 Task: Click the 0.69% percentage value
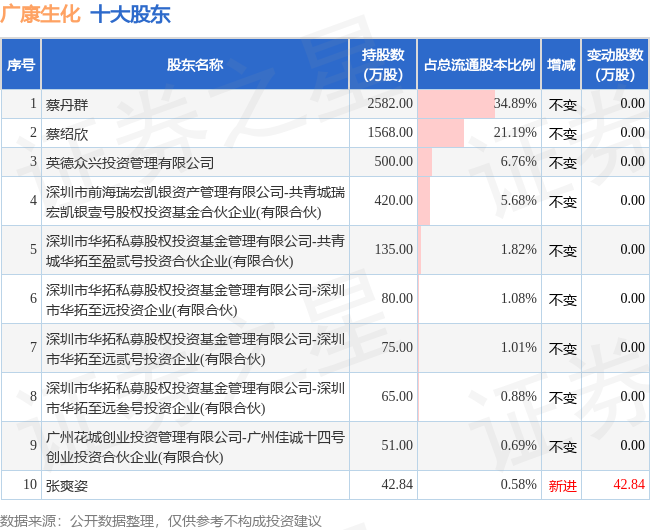click(519, 445)
